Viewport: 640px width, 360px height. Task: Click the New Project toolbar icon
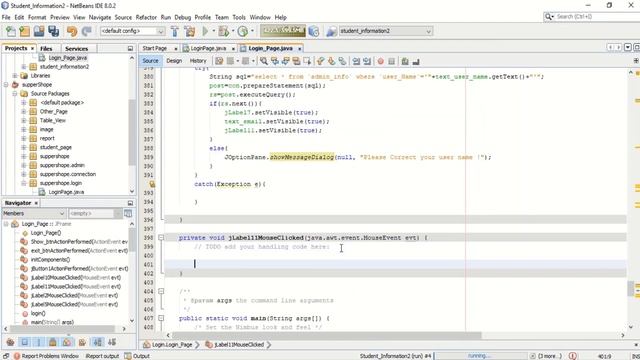[x=24, y=31]
